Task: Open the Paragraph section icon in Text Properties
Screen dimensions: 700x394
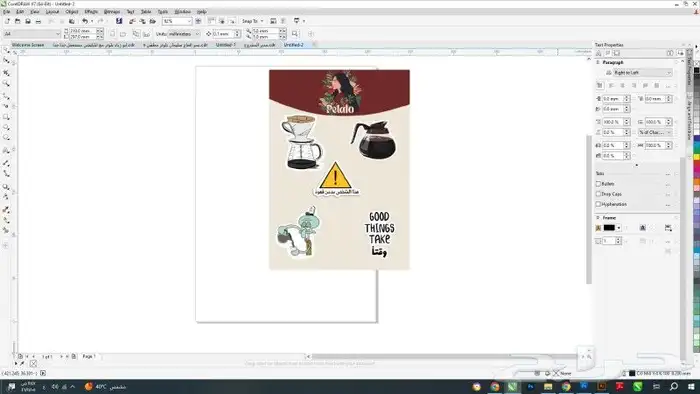Action: [608, 53]
